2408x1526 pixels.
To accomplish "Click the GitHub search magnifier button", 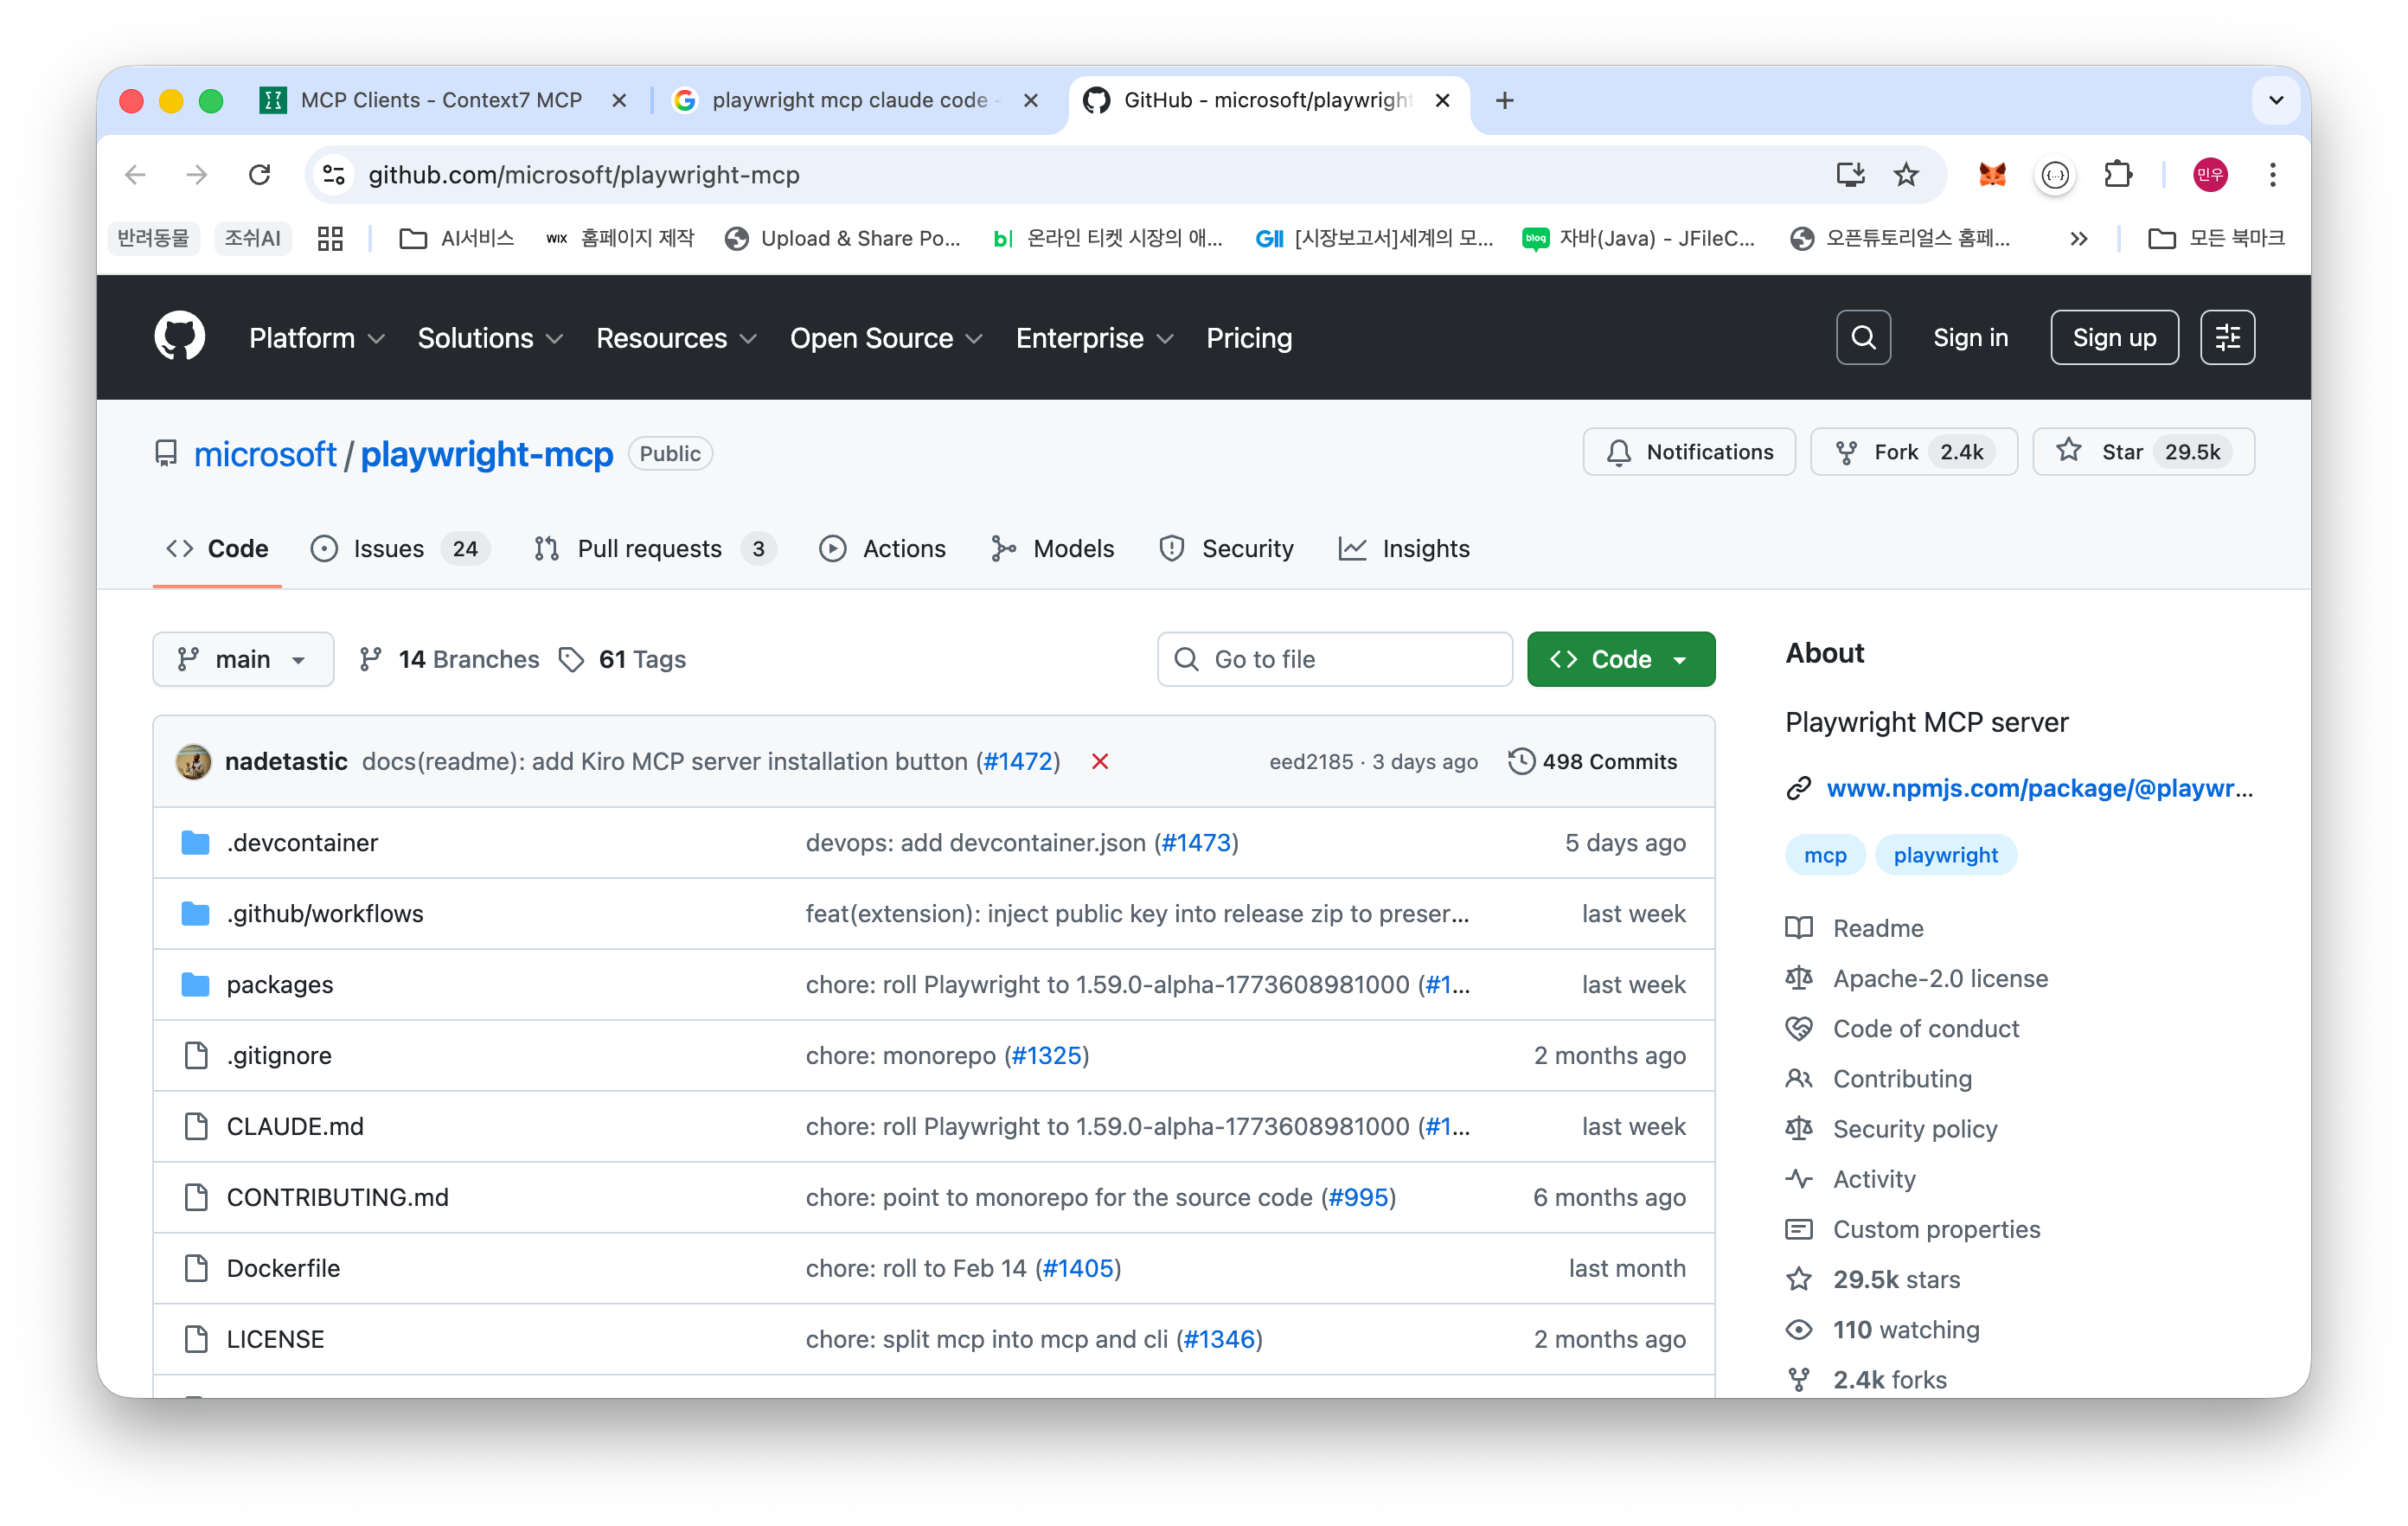I will coord(1862,337).
